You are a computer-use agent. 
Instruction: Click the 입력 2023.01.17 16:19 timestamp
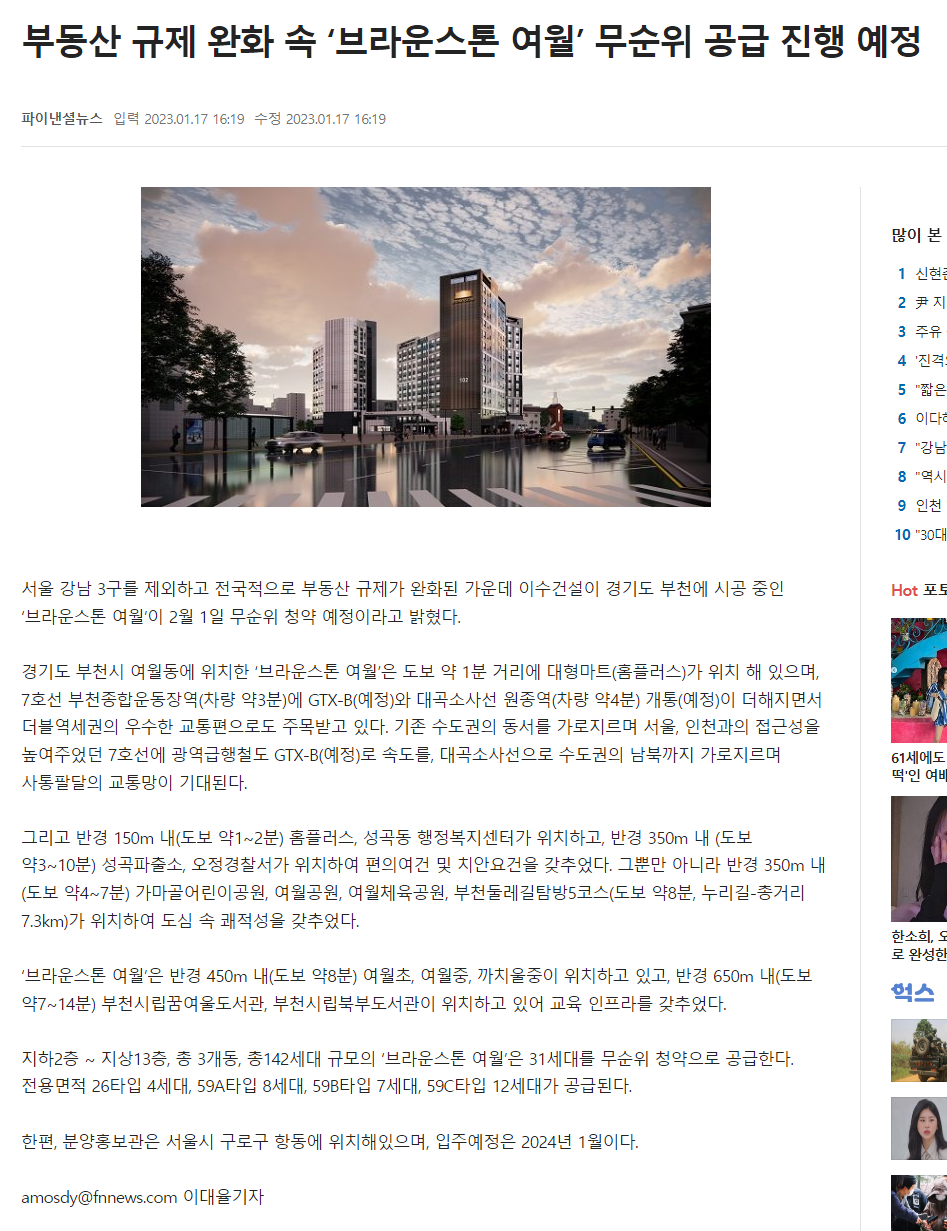click(x=179, y=119)
